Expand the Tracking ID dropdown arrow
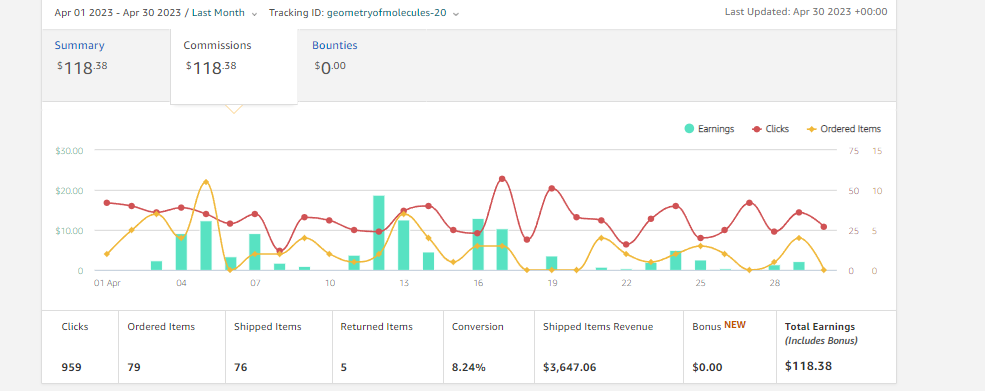 455,13
